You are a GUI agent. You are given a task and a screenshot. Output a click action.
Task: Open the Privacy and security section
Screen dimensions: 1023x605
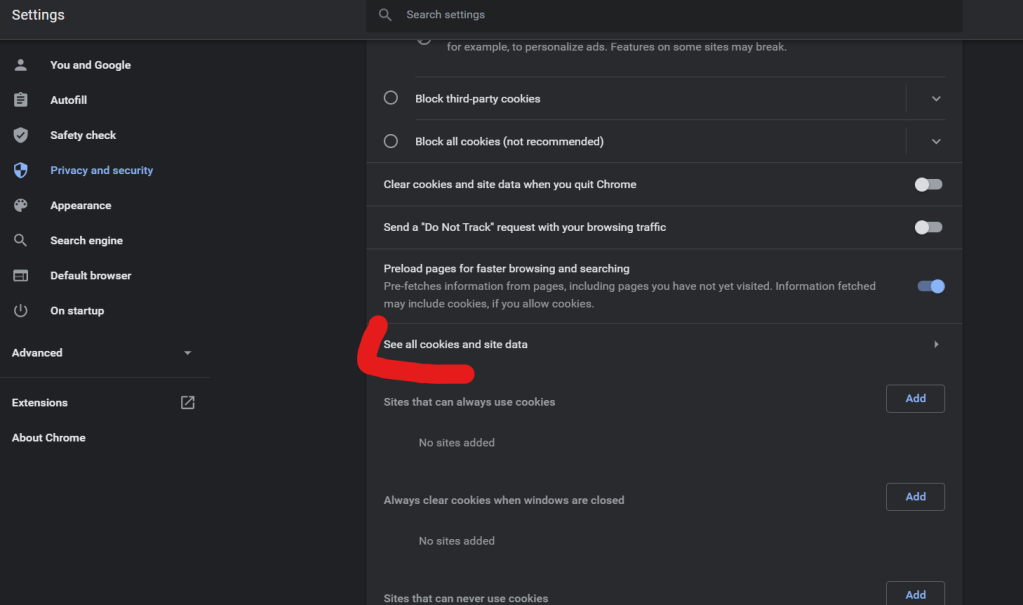point(101,170)
